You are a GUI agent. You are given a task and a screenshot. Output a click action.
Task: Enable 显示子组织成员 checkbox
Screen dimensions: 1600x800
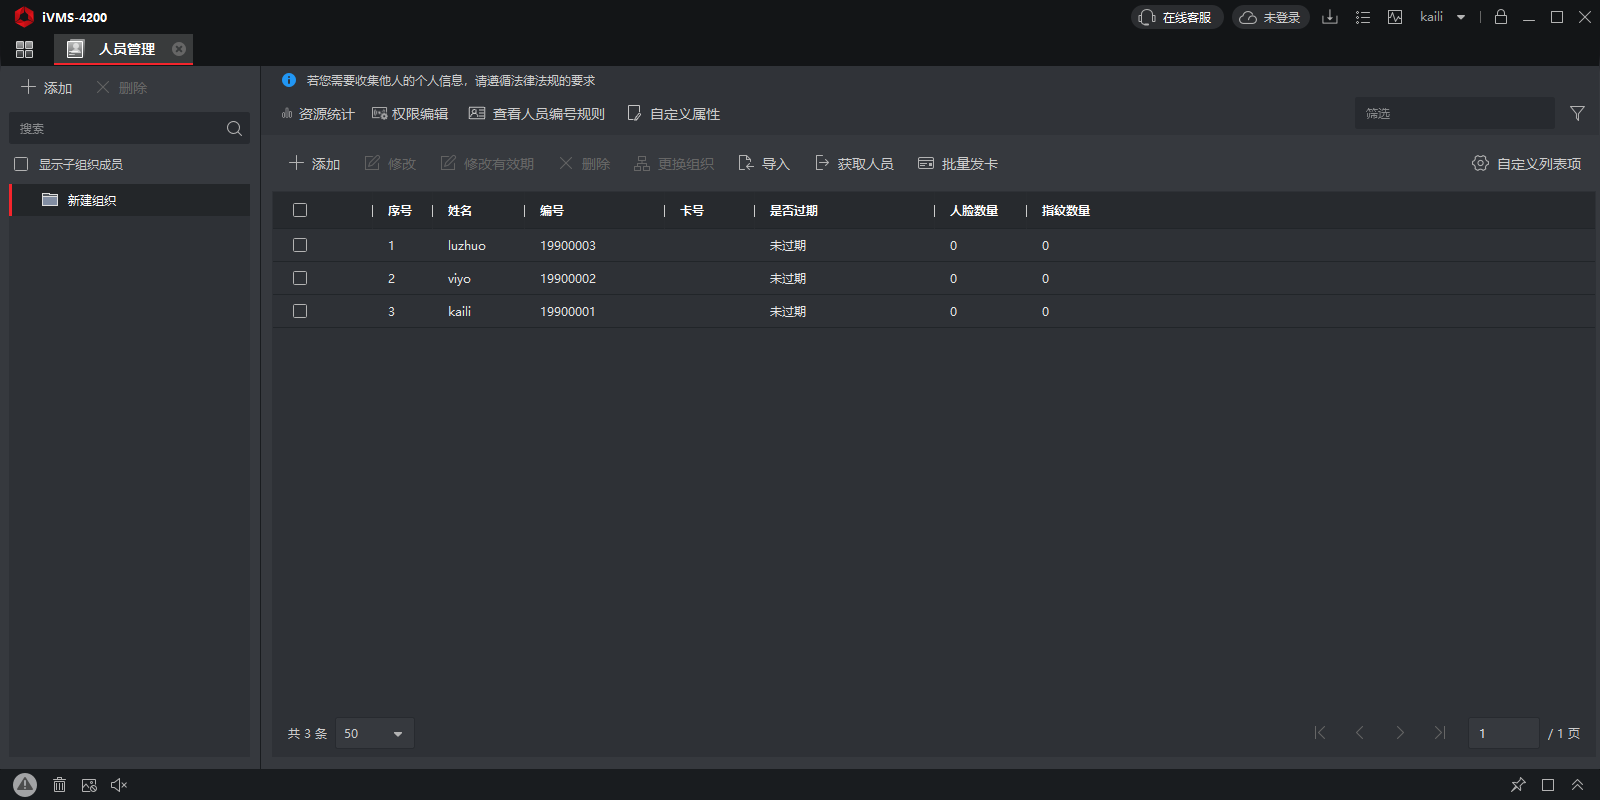pyautogui.click(x=21, y=164)
